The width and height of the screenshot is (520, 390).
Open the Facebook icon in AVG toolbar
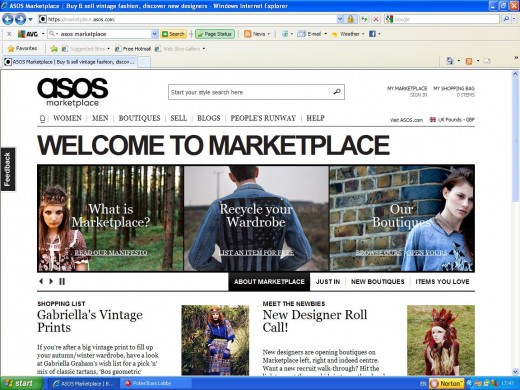372,34
